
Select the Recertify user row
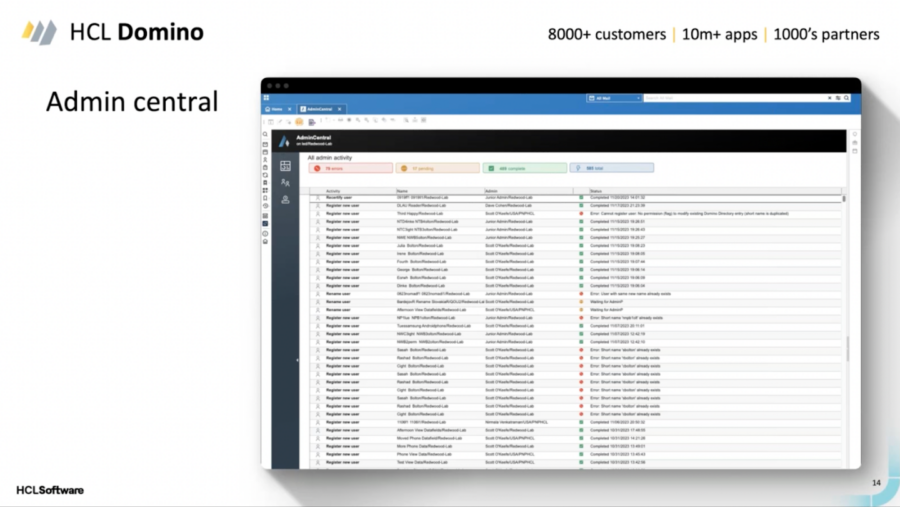click(x=576, y=198)
